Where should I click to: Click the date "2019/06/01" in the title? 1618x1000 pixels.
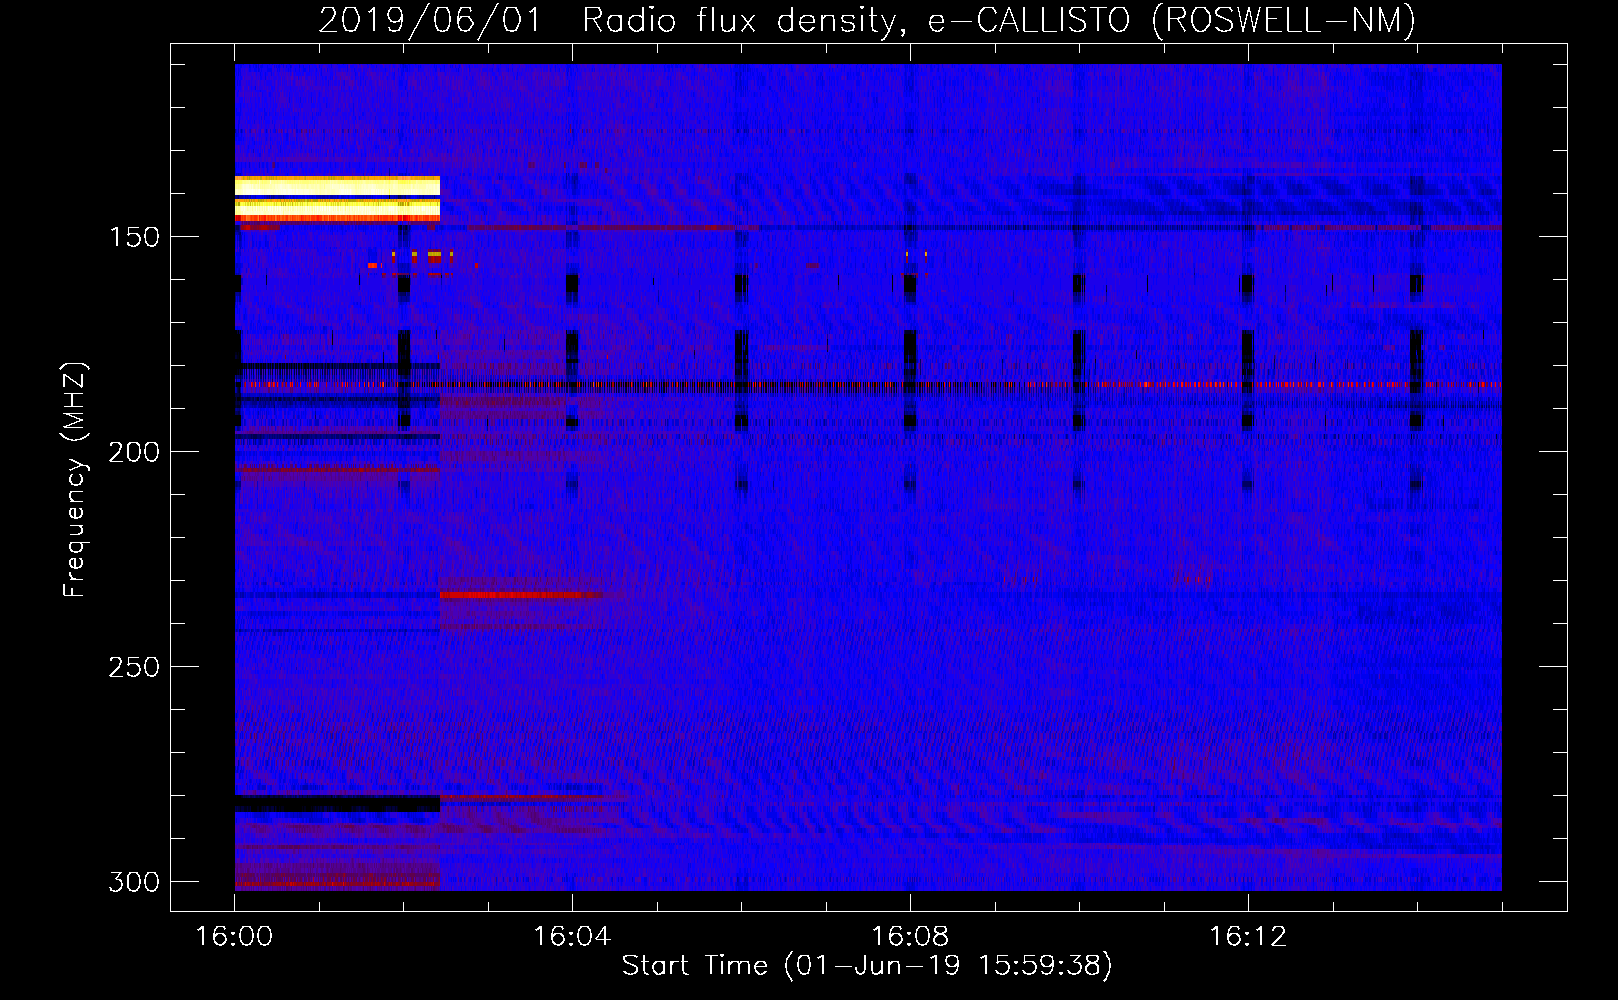(430, 20)
